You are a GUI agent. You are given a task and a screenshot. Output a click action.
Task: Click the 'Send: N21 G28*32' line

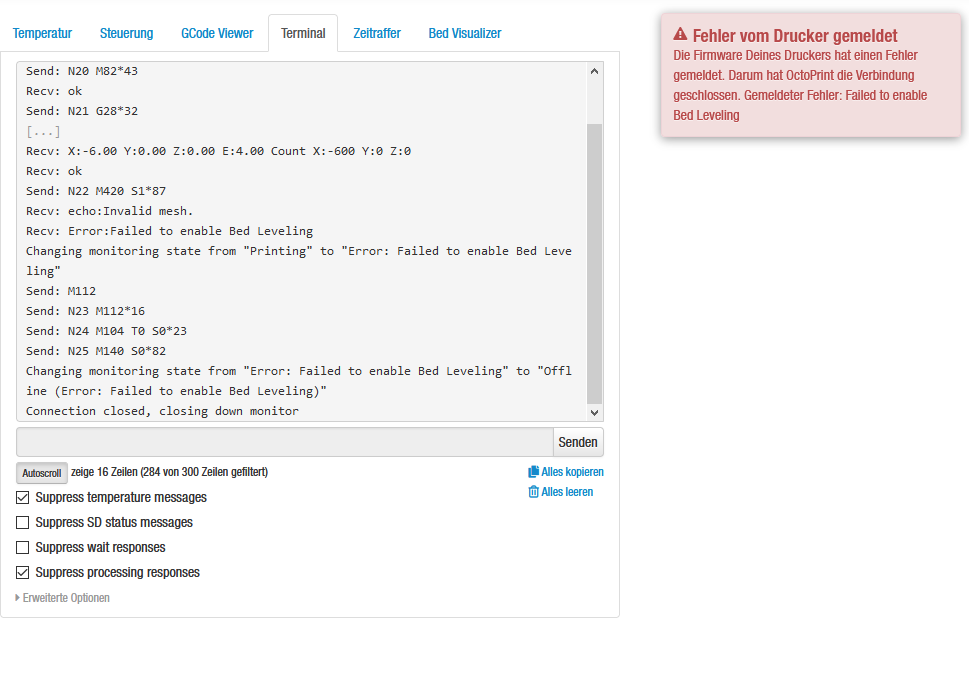(x=82, y=111)
